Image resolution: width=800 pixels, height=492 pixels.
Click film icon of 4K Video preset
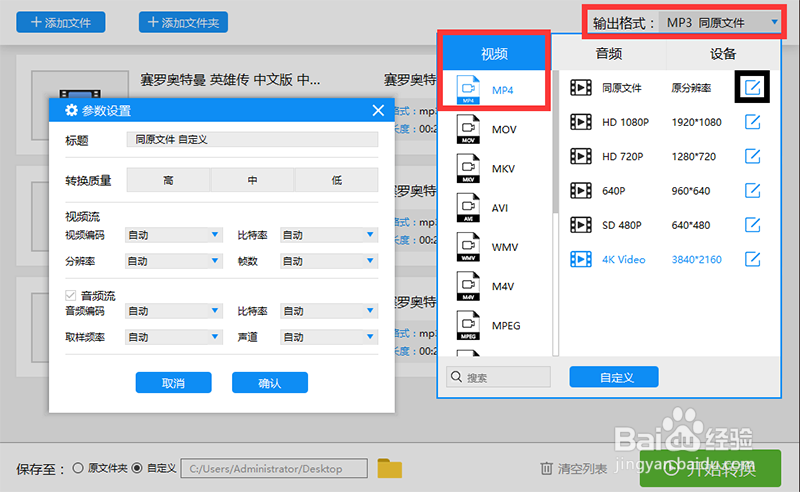pos(581,259)
